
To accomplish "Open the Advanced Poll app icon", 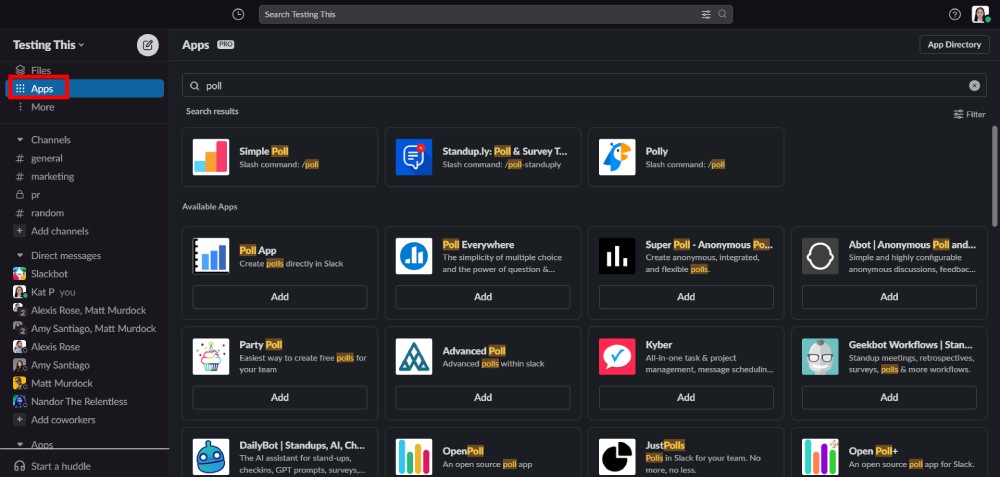I will click(x=414, y=356).
